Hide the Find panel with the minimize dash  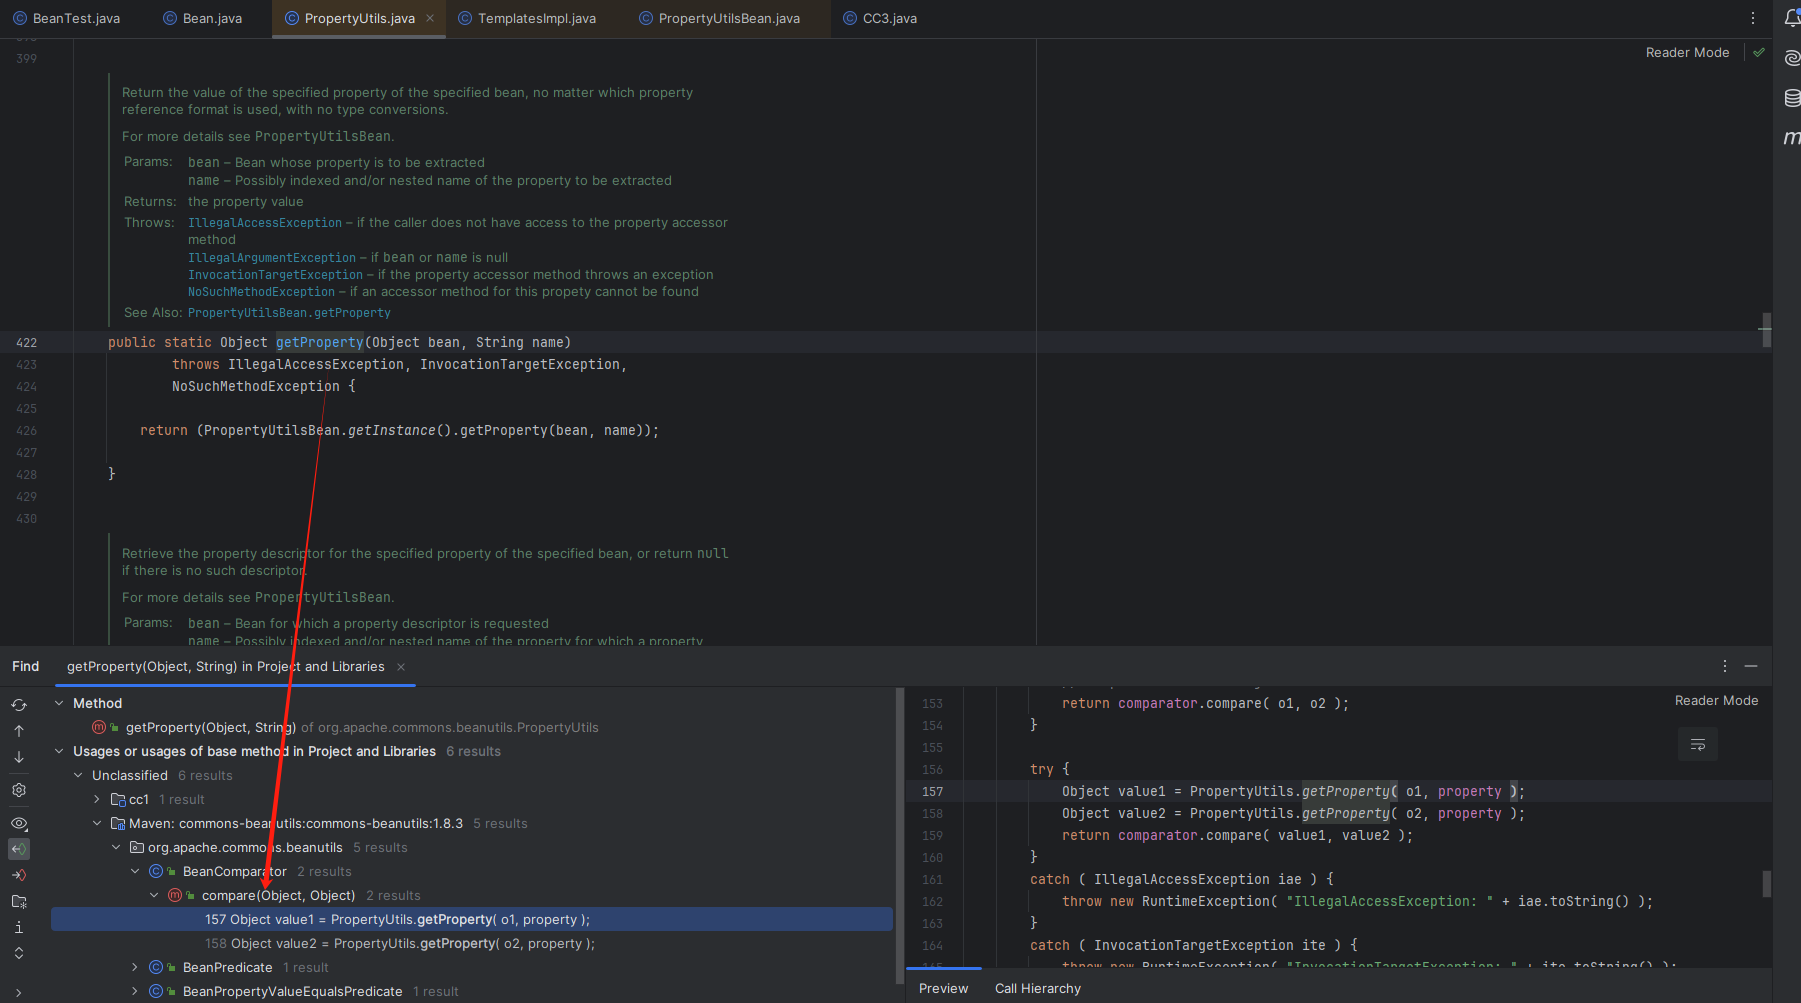point(1751,666)
